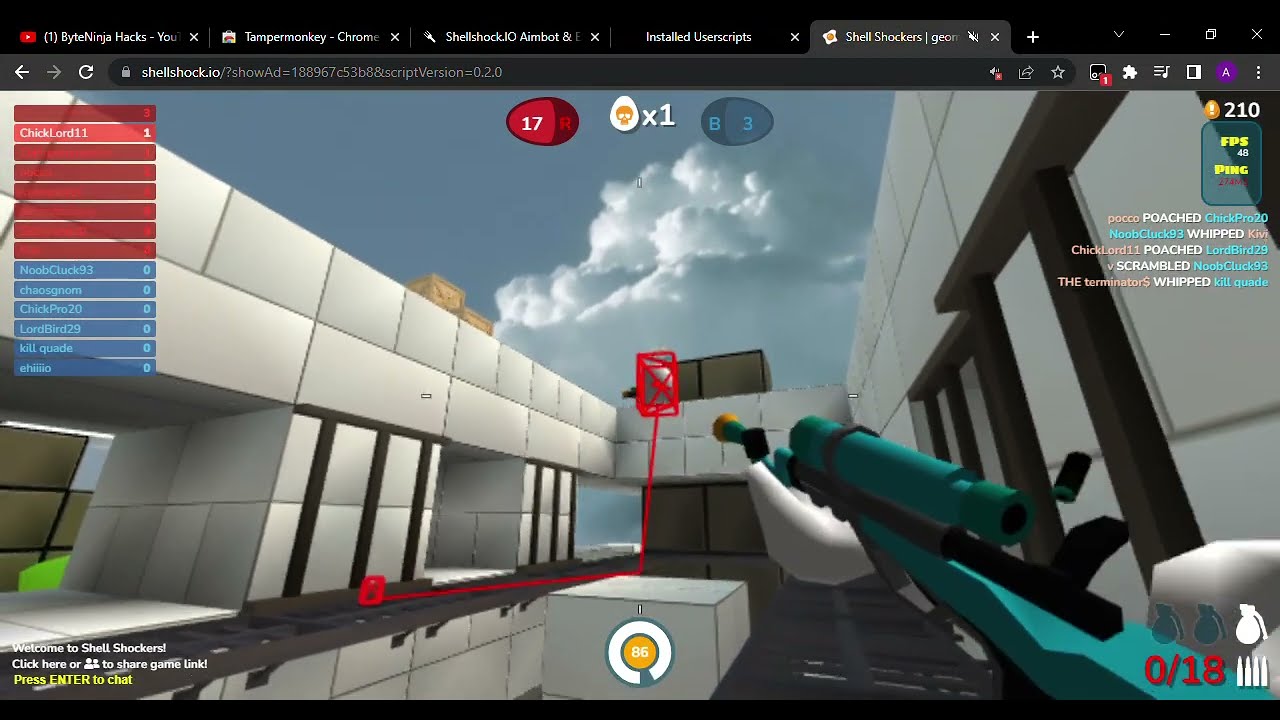This screenshot has height=720, width=1280.
Task: Click the white available grenade icon
Action: [1248, 624]
